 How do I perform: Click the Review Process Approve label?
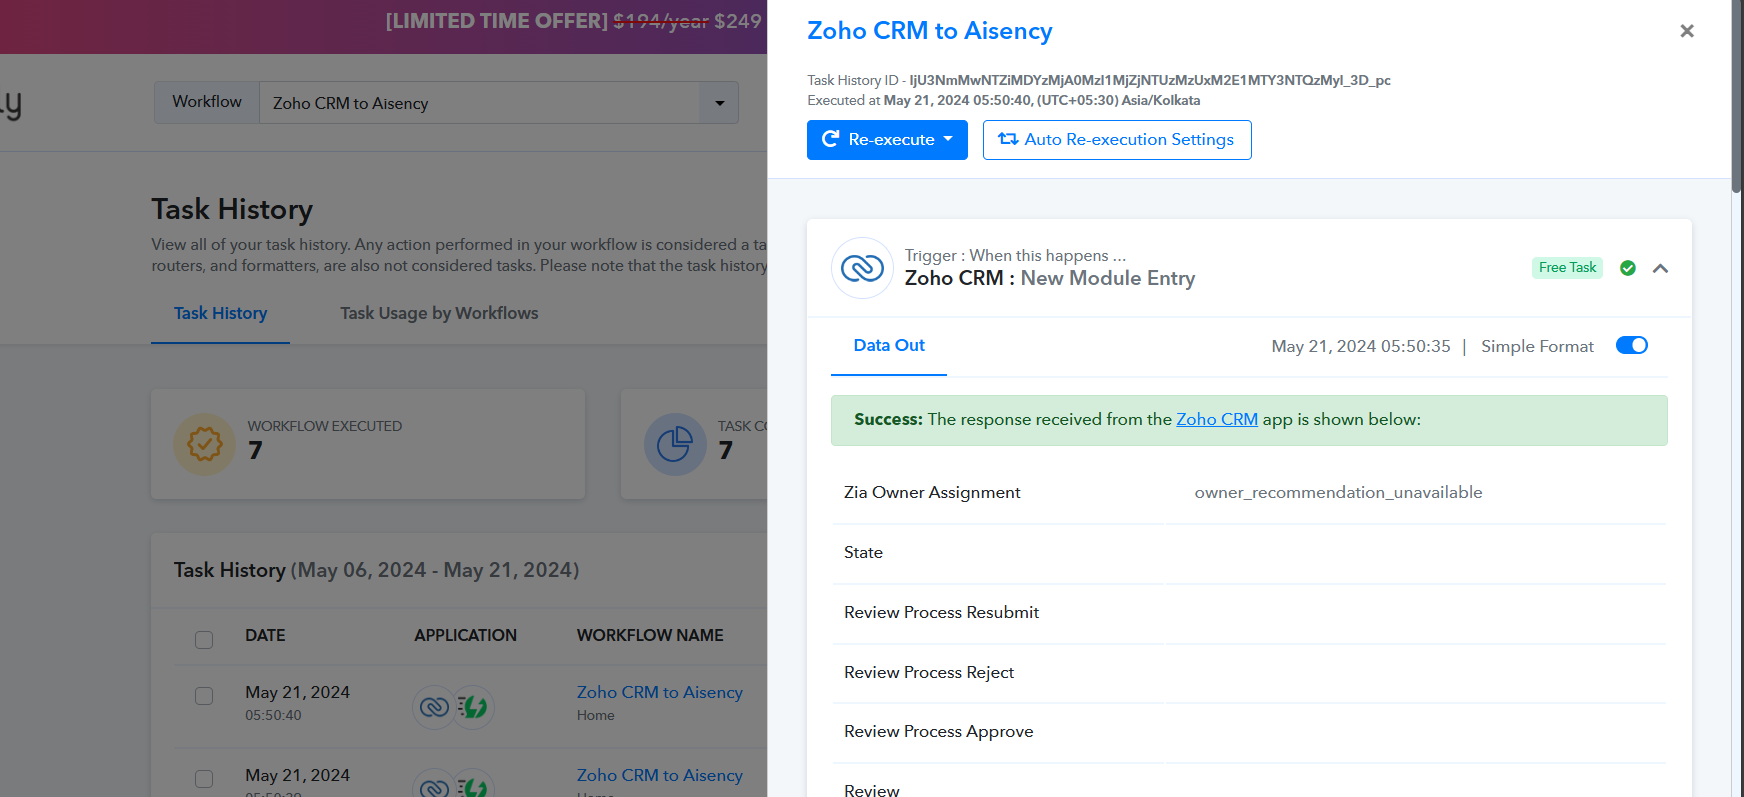pyautogui.click(x=938, y=732)
